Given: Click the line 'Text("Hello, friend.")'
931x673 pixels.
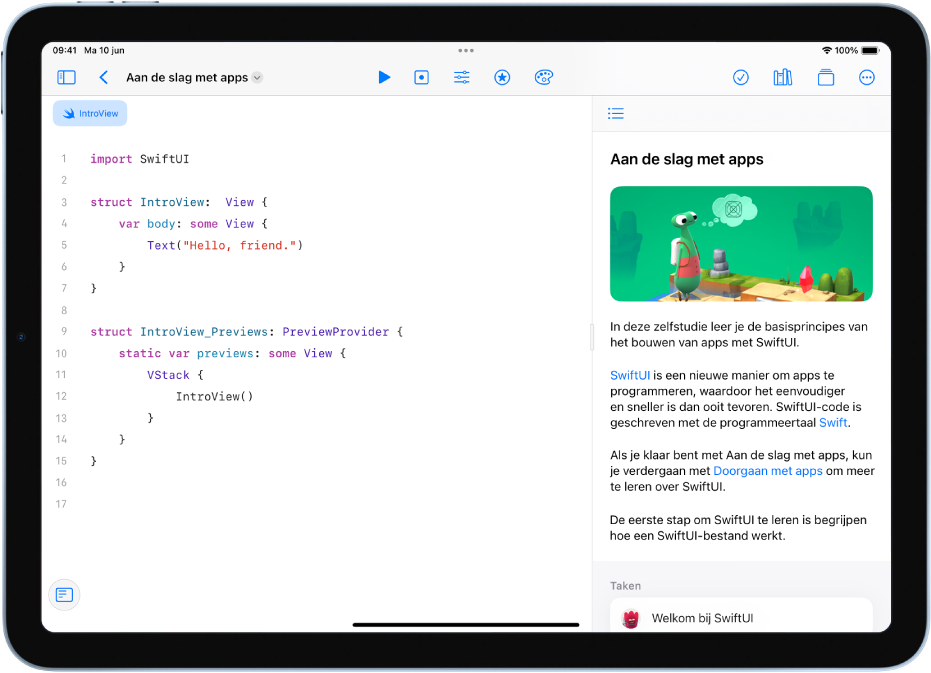Looking at the screenshot, I should pyautogui.click(x=225, y=245).
